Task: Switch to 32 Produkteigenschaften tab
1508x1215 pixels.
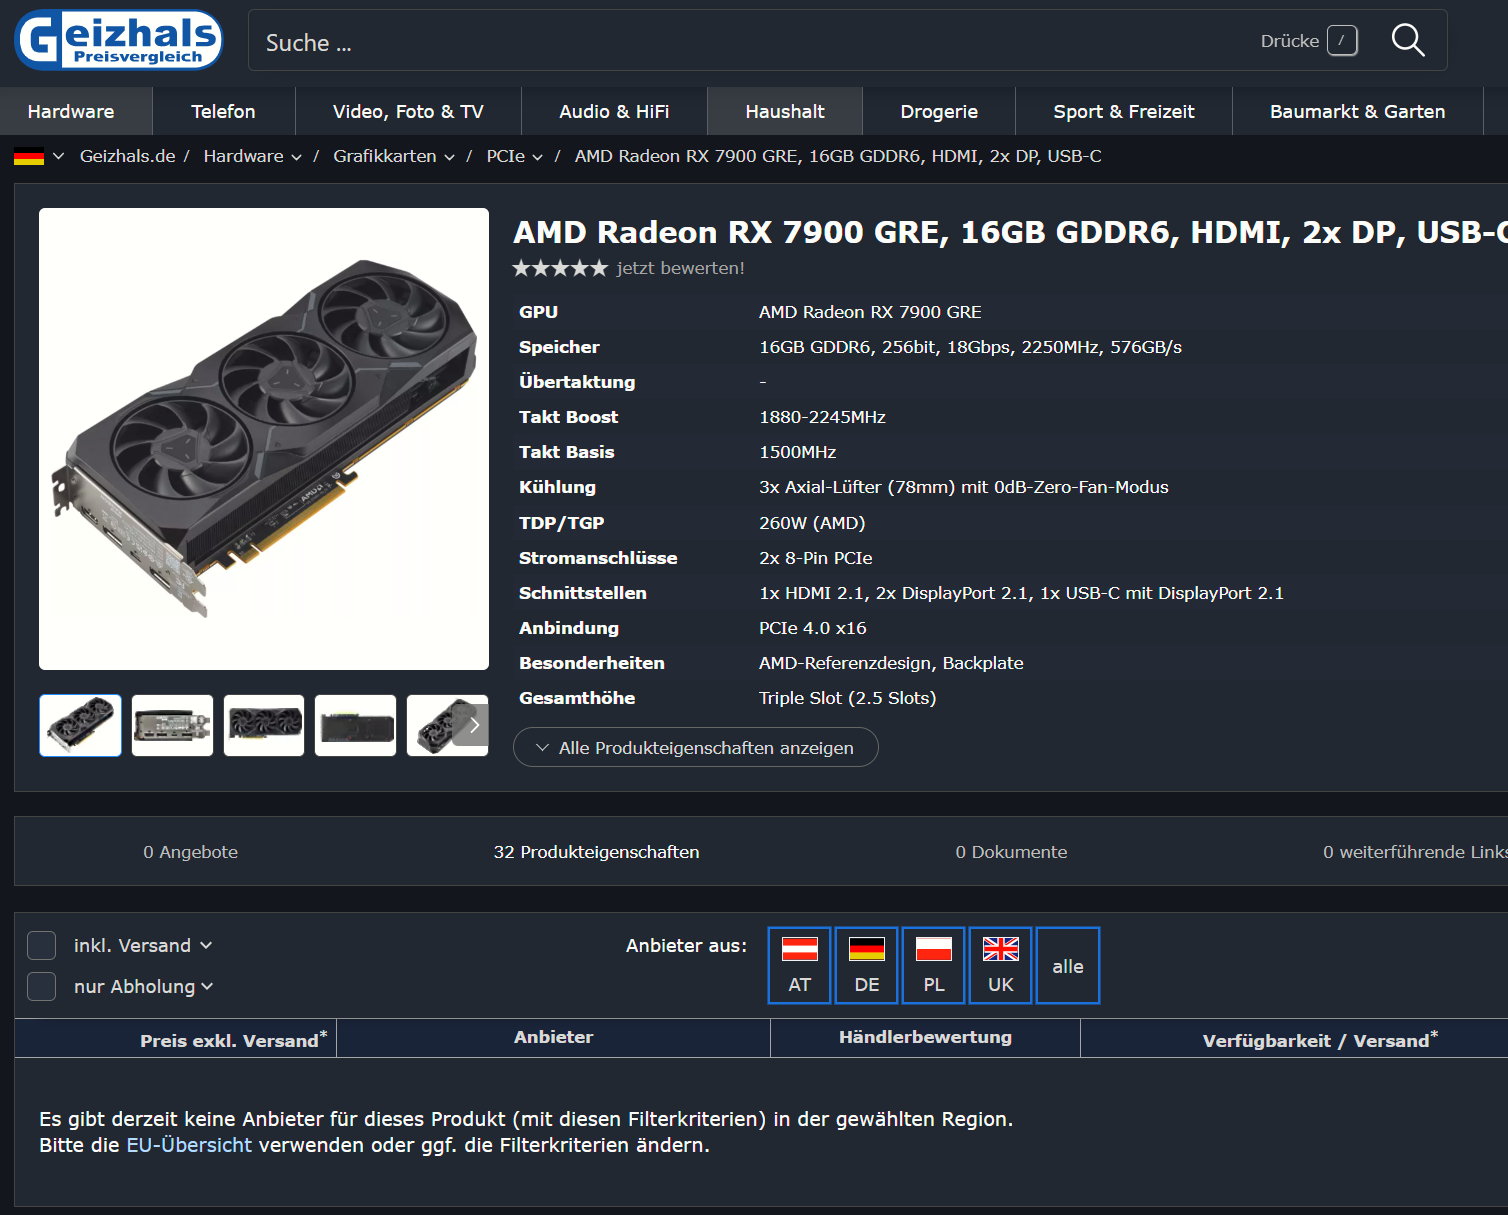Action: (x=596, y=852)
